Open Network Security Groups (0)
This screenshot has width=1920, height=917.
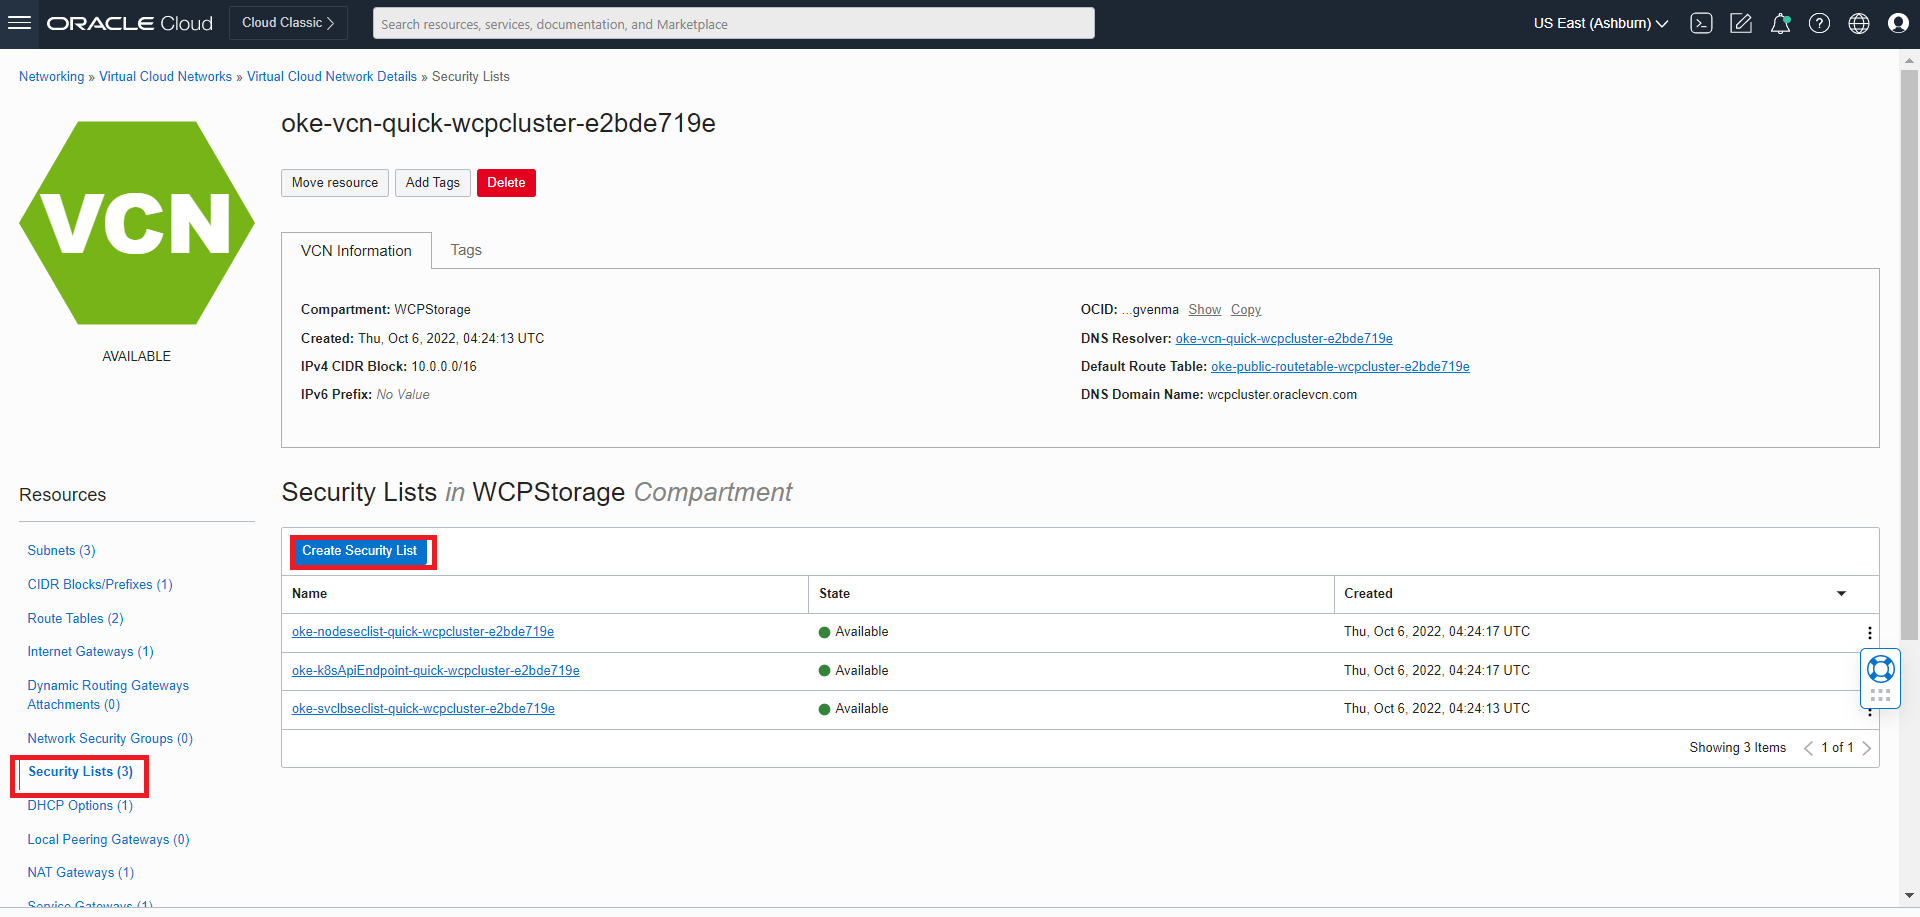(x=110, y=739)
